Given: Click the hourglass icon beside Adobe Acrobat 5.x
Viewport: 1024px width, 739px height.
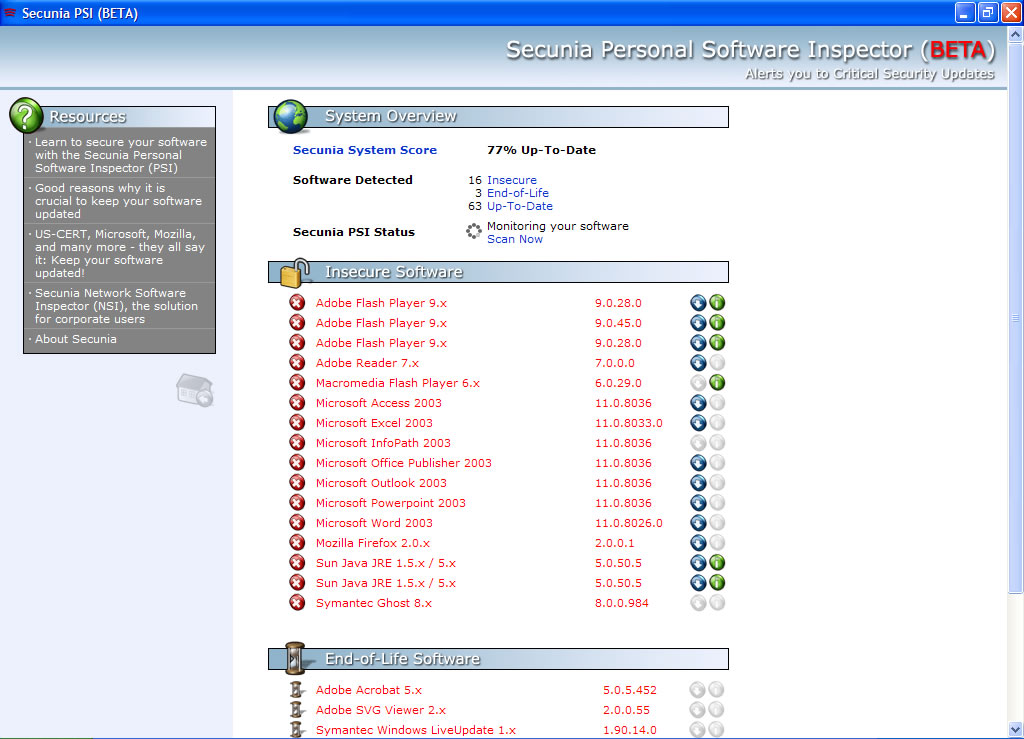Looking at the screenshot, I should pyautogui.click(x=296, y=690).
